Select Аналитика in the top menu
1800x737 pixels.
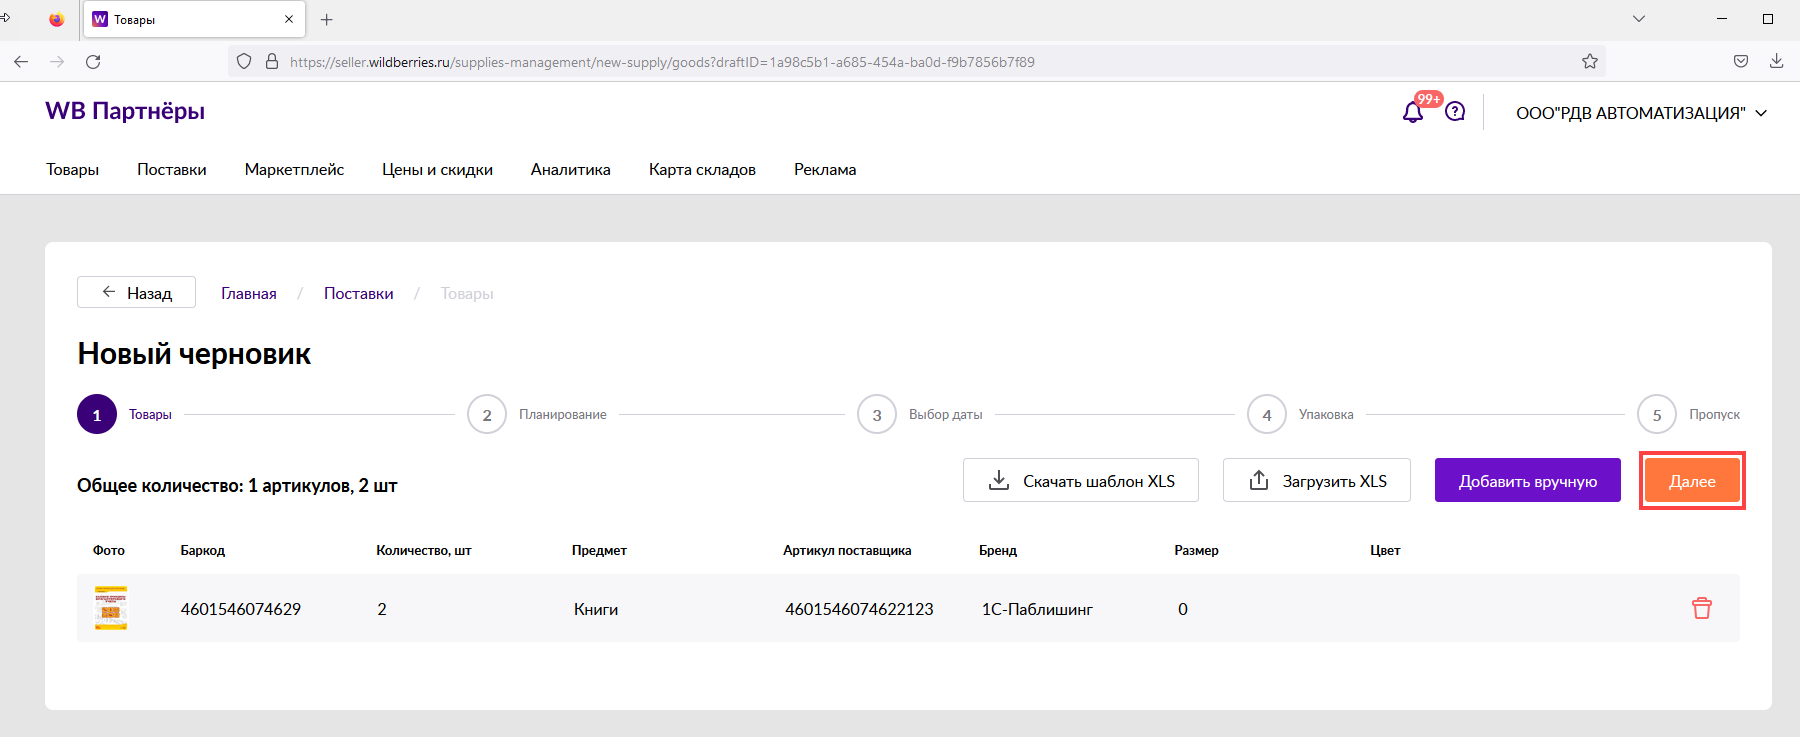coord(570,169)
